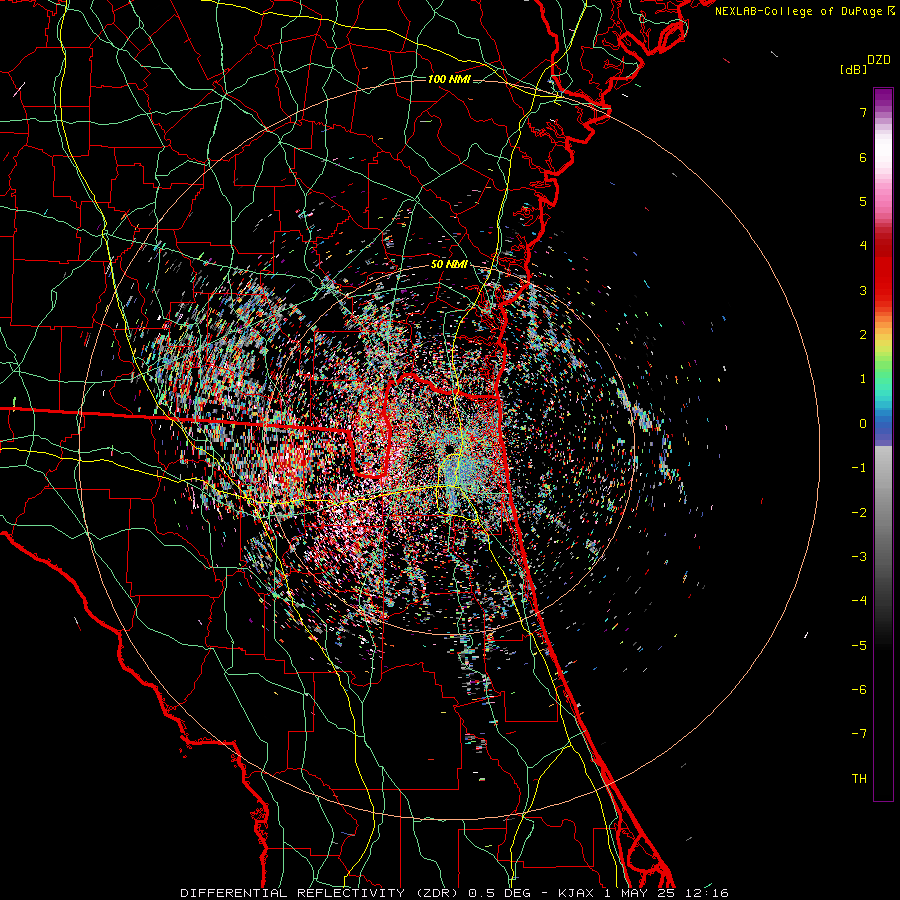Click the -5 value on the color scale
Image resolution: width=900 pixels, height=900 pixels.
pyautogui.click(x=859, y=646)
